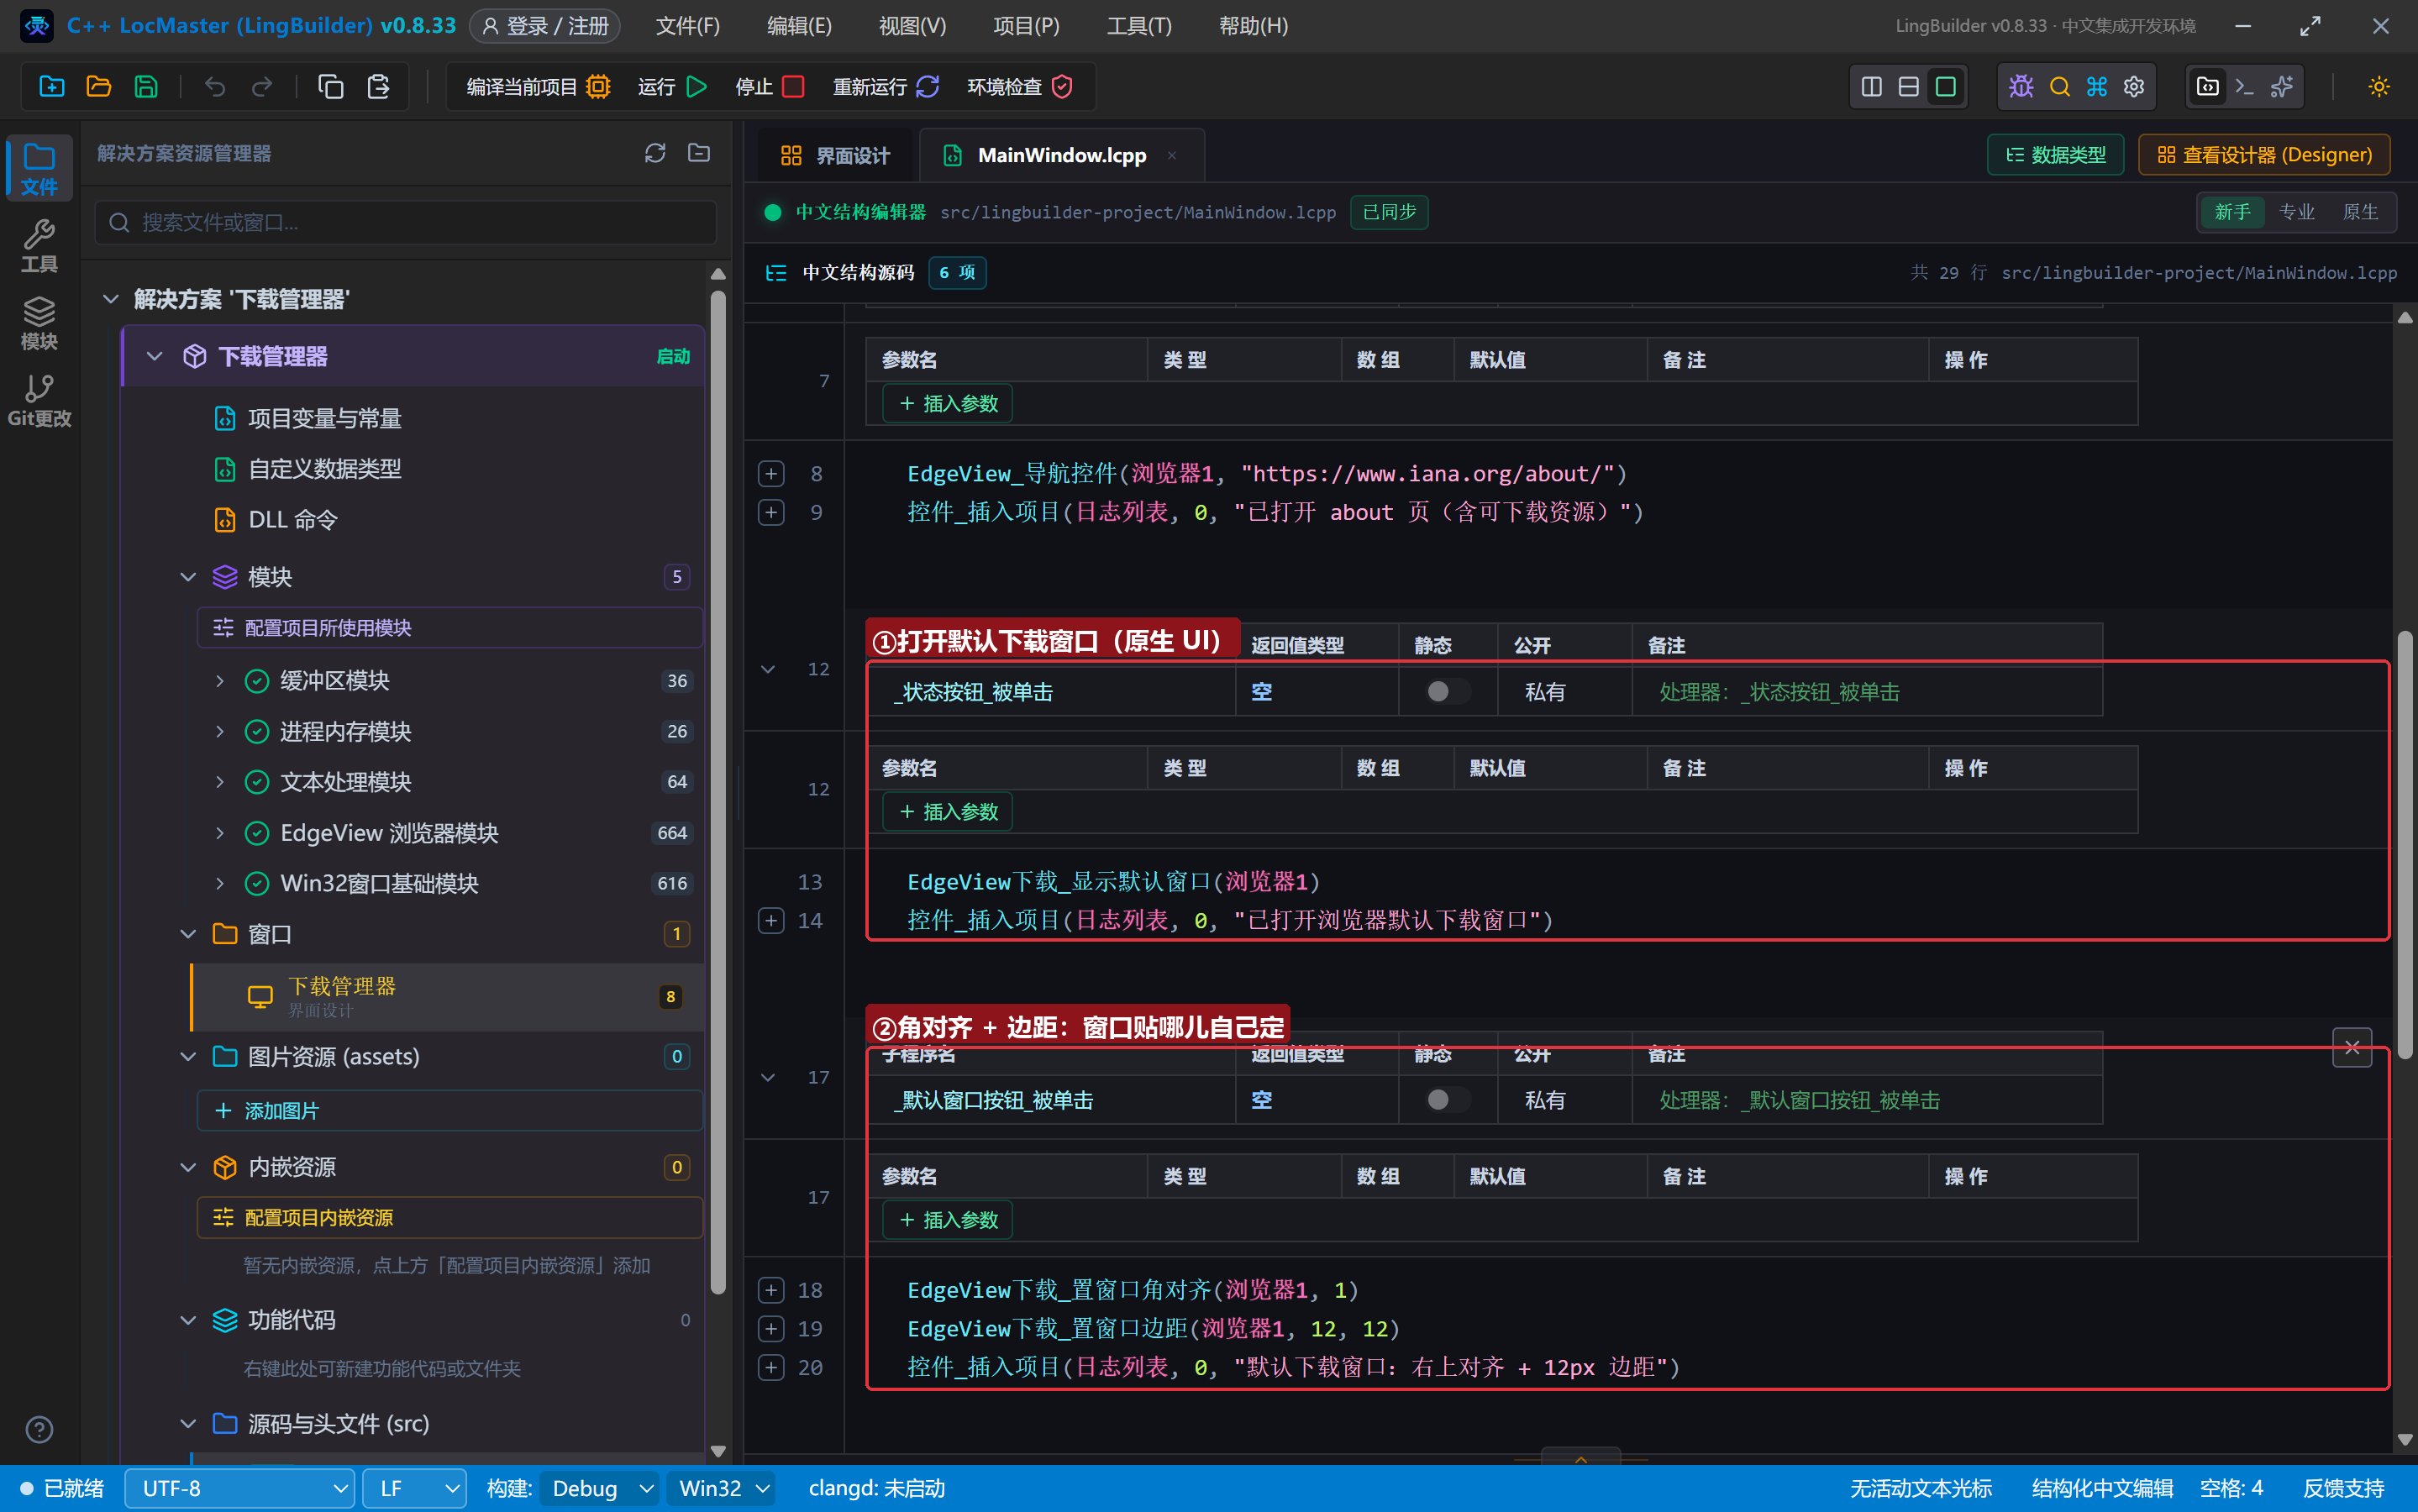The height and width of the screenshot is (1512, 2418).
Task: Toggle the light theme sun icon
Action: (2379, 87)
